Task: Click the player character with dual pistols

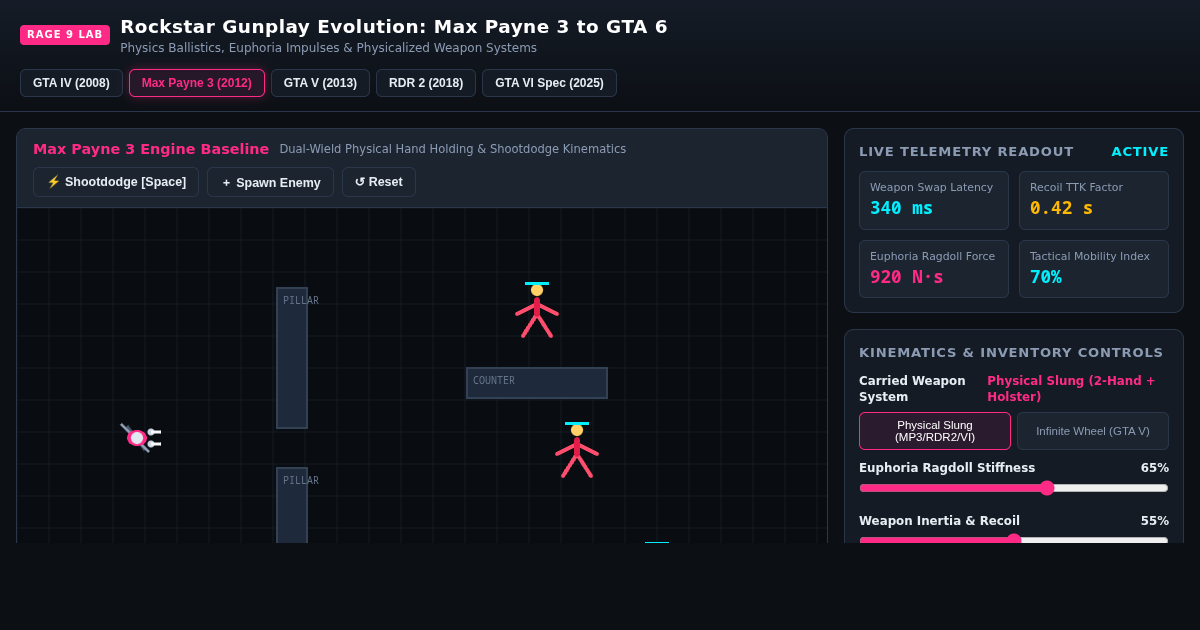Action: (x=140, y=438)
